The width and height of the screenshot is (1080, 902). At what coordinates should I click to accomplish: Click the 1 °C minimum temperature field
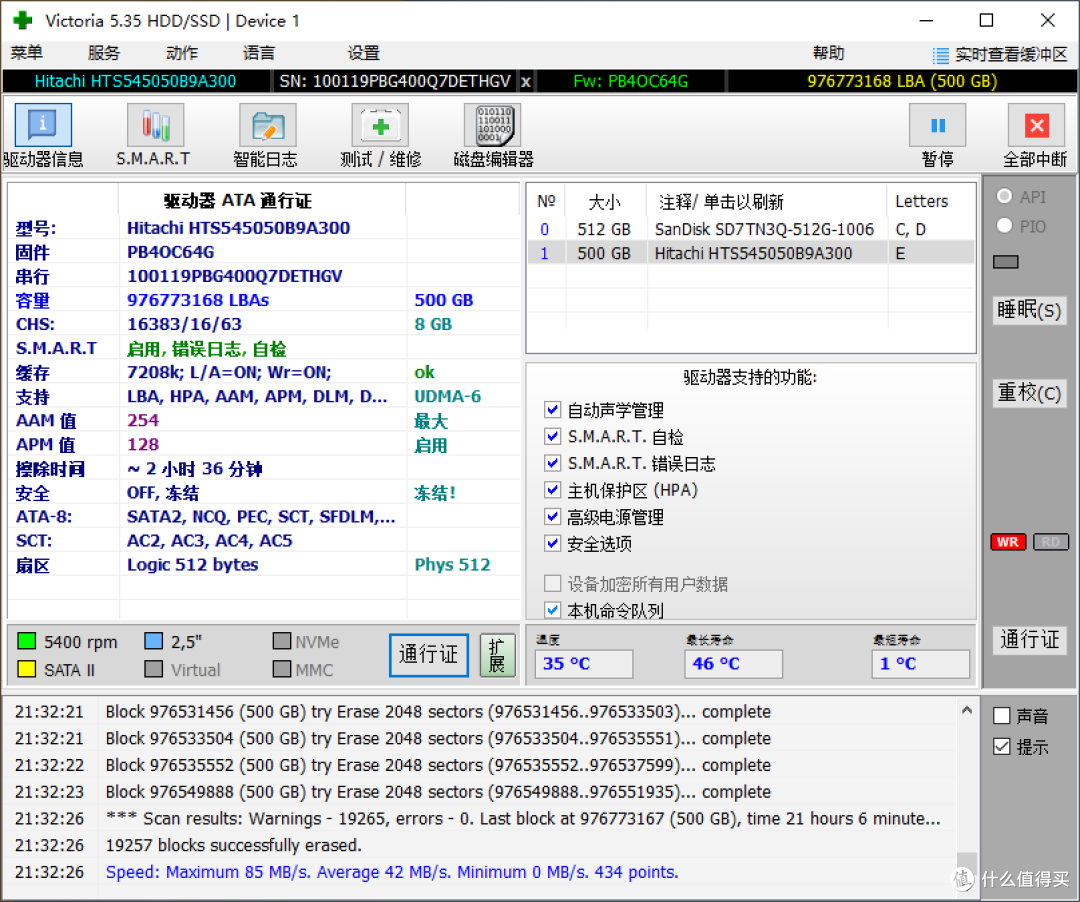(921, 664)
